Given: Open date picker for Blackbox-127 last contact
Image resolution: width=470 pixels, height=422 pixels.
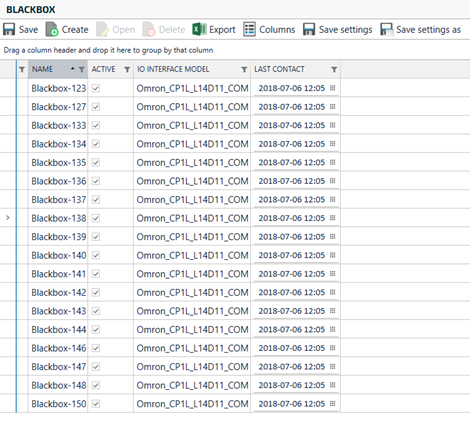Looking at the screenshot, I should [x=332, y=107].
